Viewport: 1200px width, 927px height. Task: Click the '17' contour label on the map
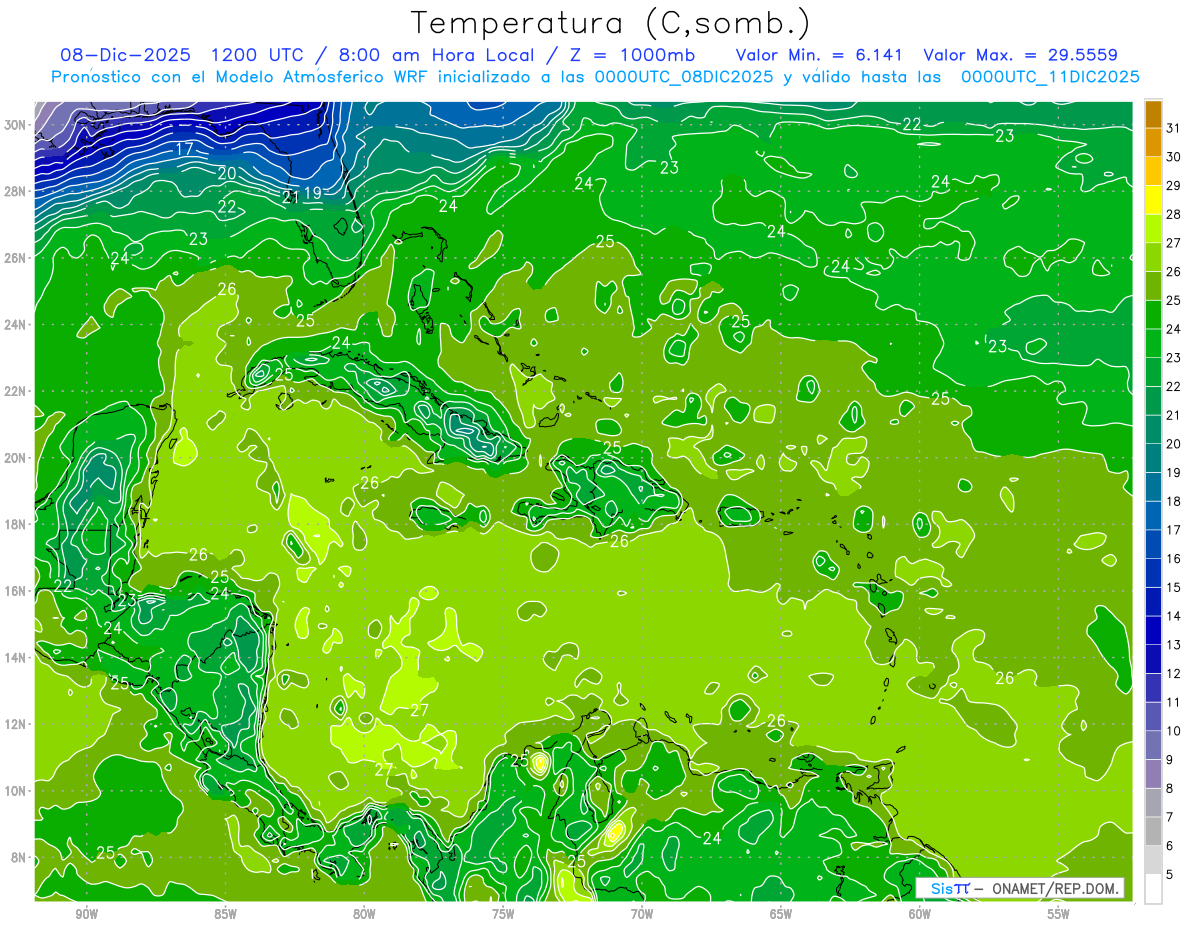coord(185,149)
